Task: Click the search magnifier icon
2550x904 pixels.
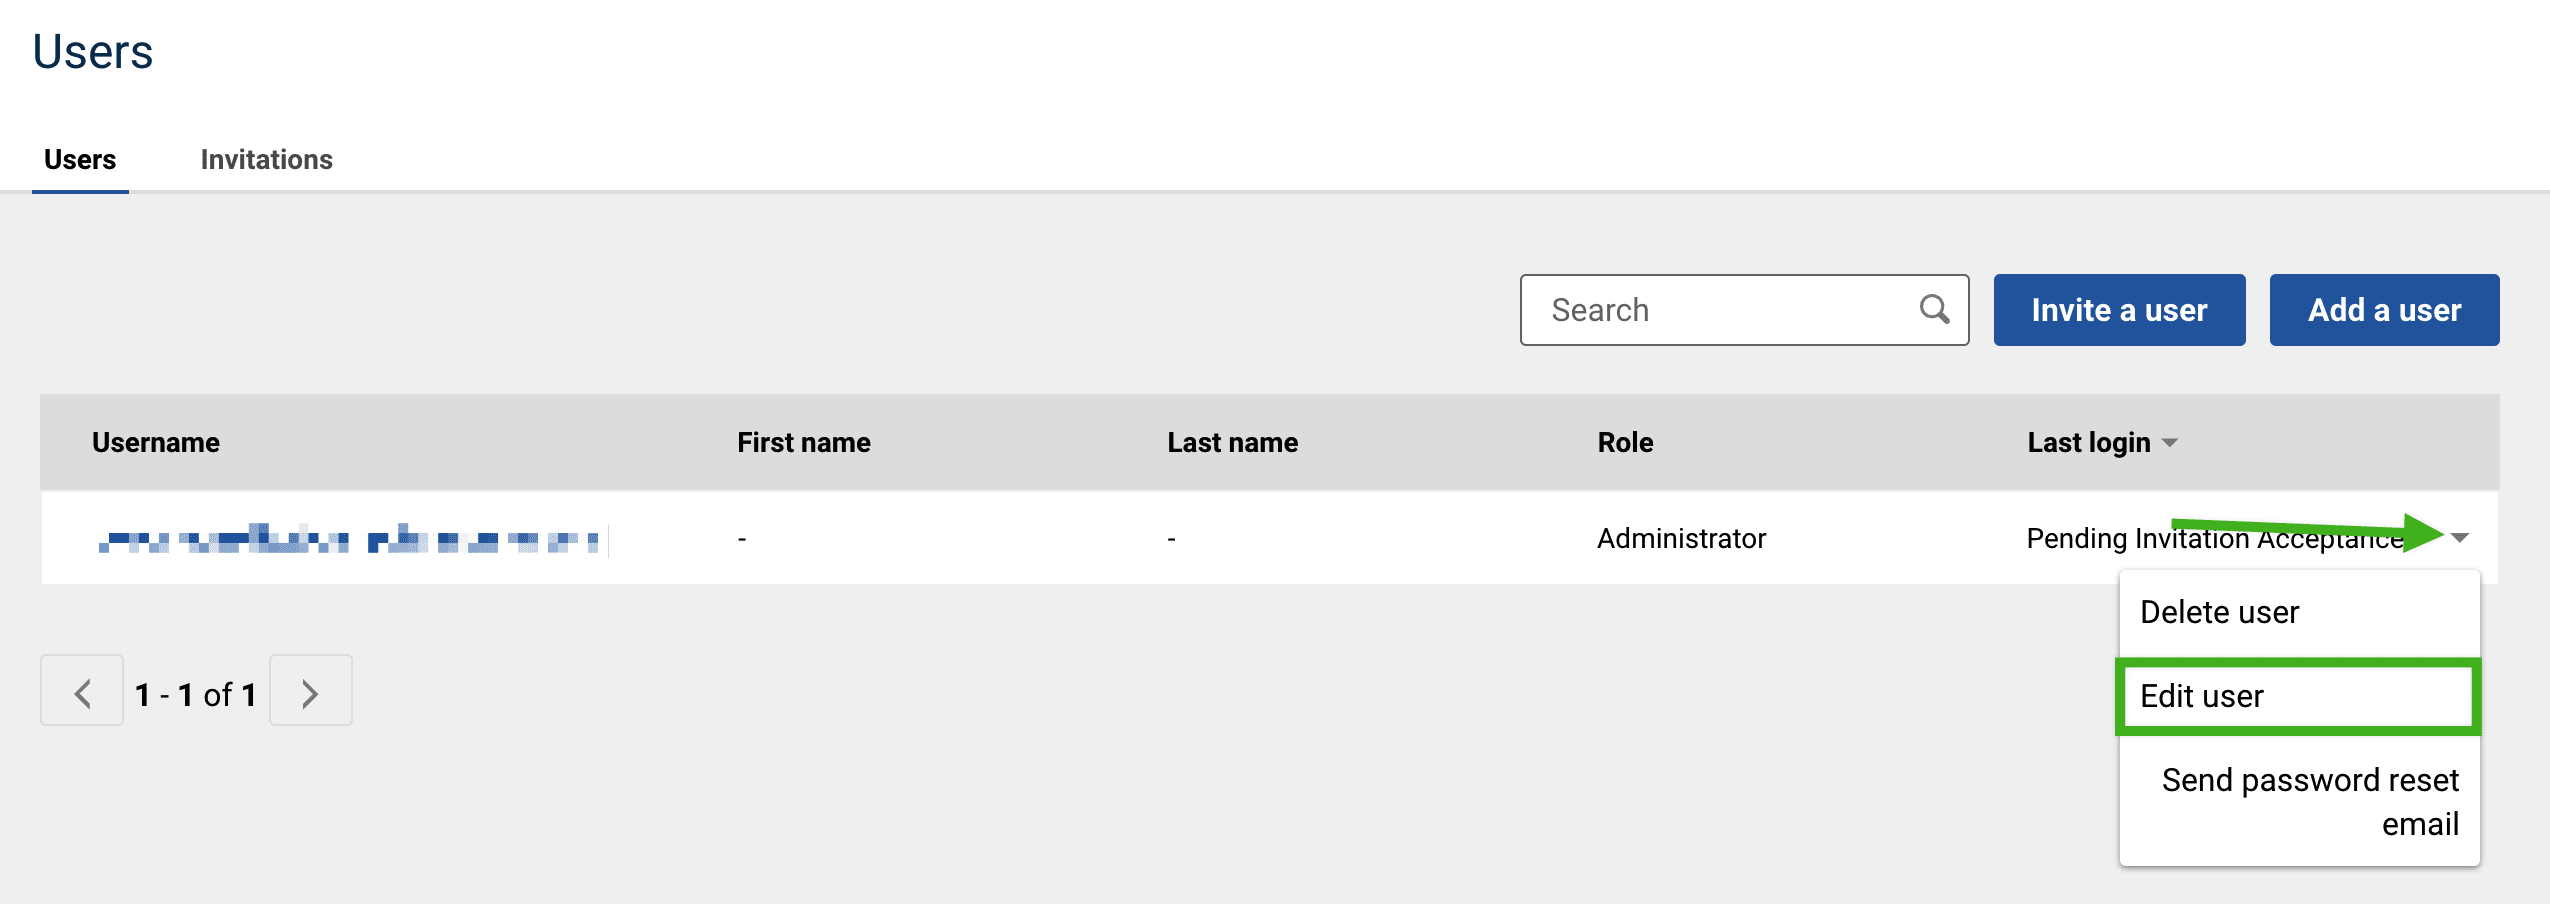Action: coord(1934,310)
